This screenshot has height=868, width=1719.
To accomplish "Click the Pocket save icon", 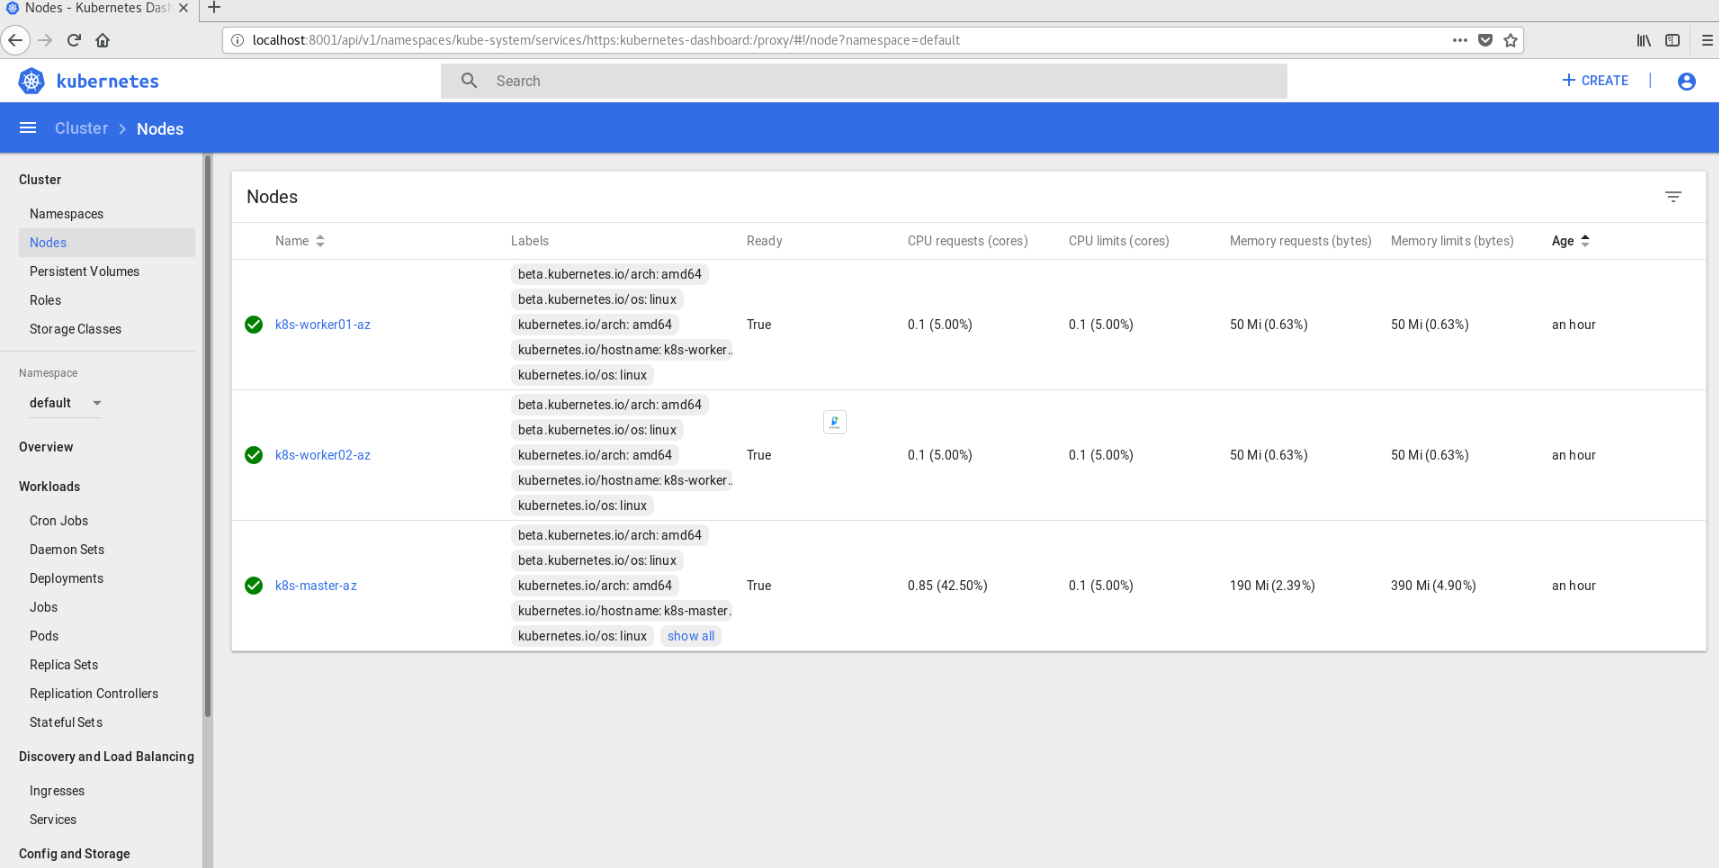I will [x=1485, y=40].
